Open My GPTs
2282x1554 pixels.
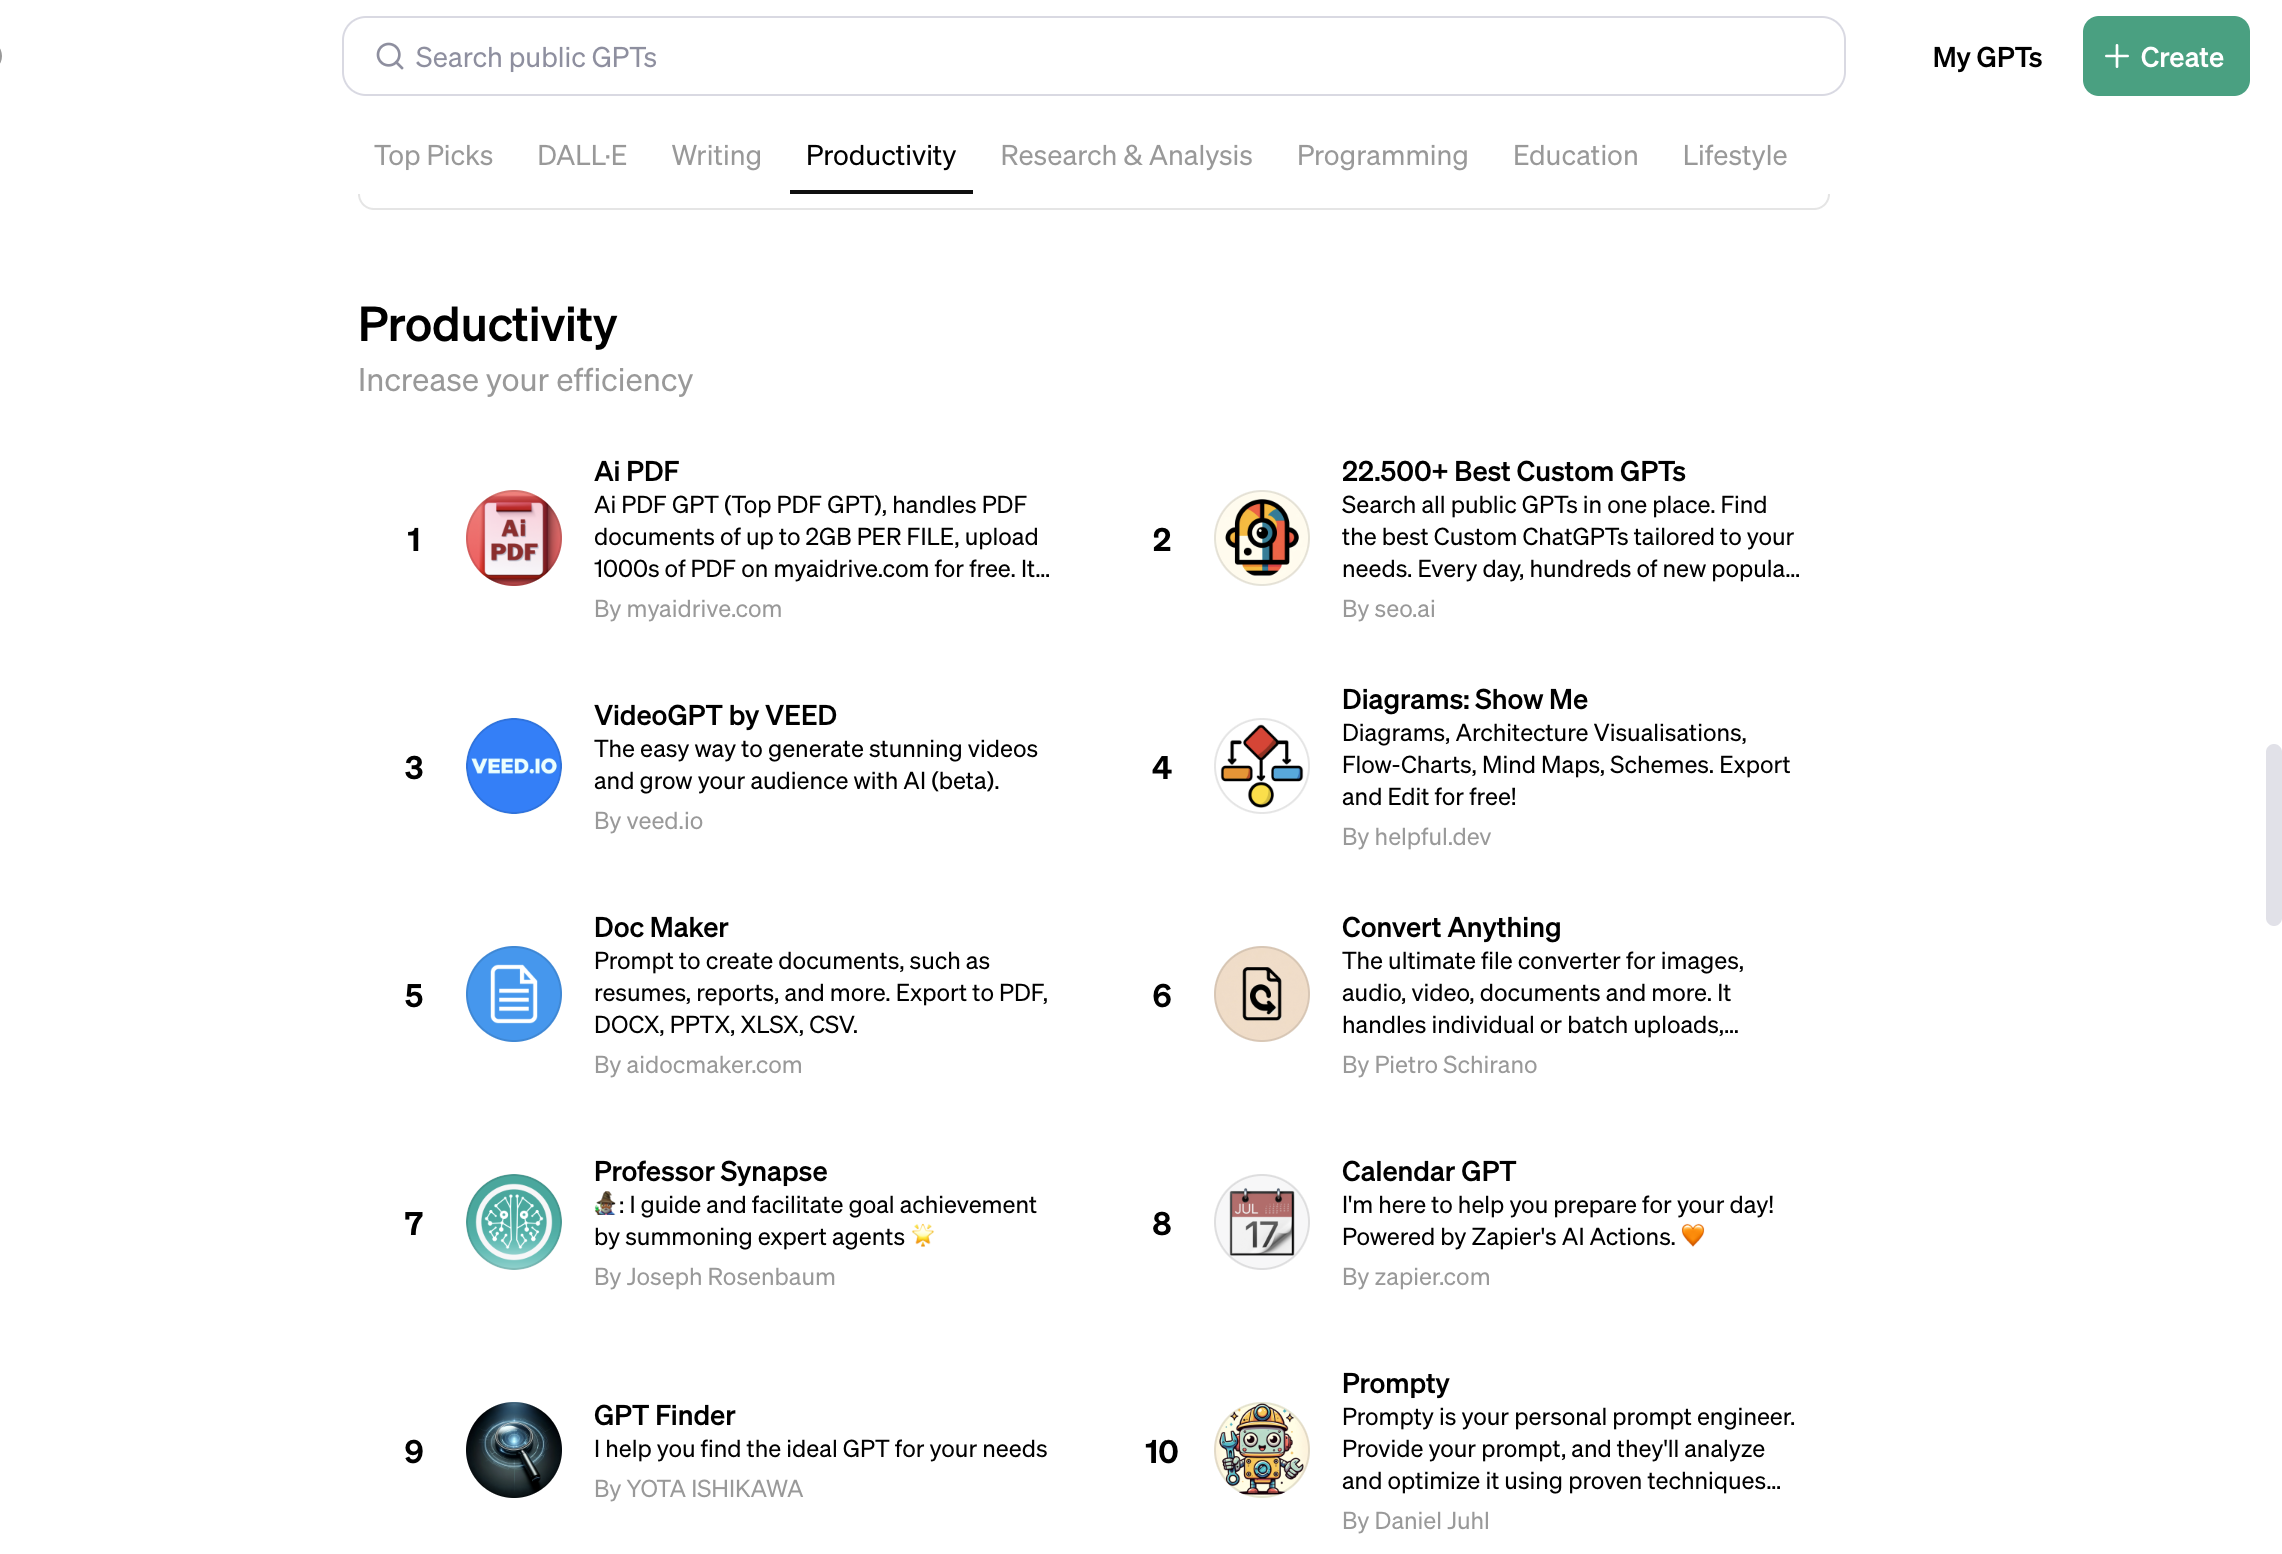click(1987, 57)
